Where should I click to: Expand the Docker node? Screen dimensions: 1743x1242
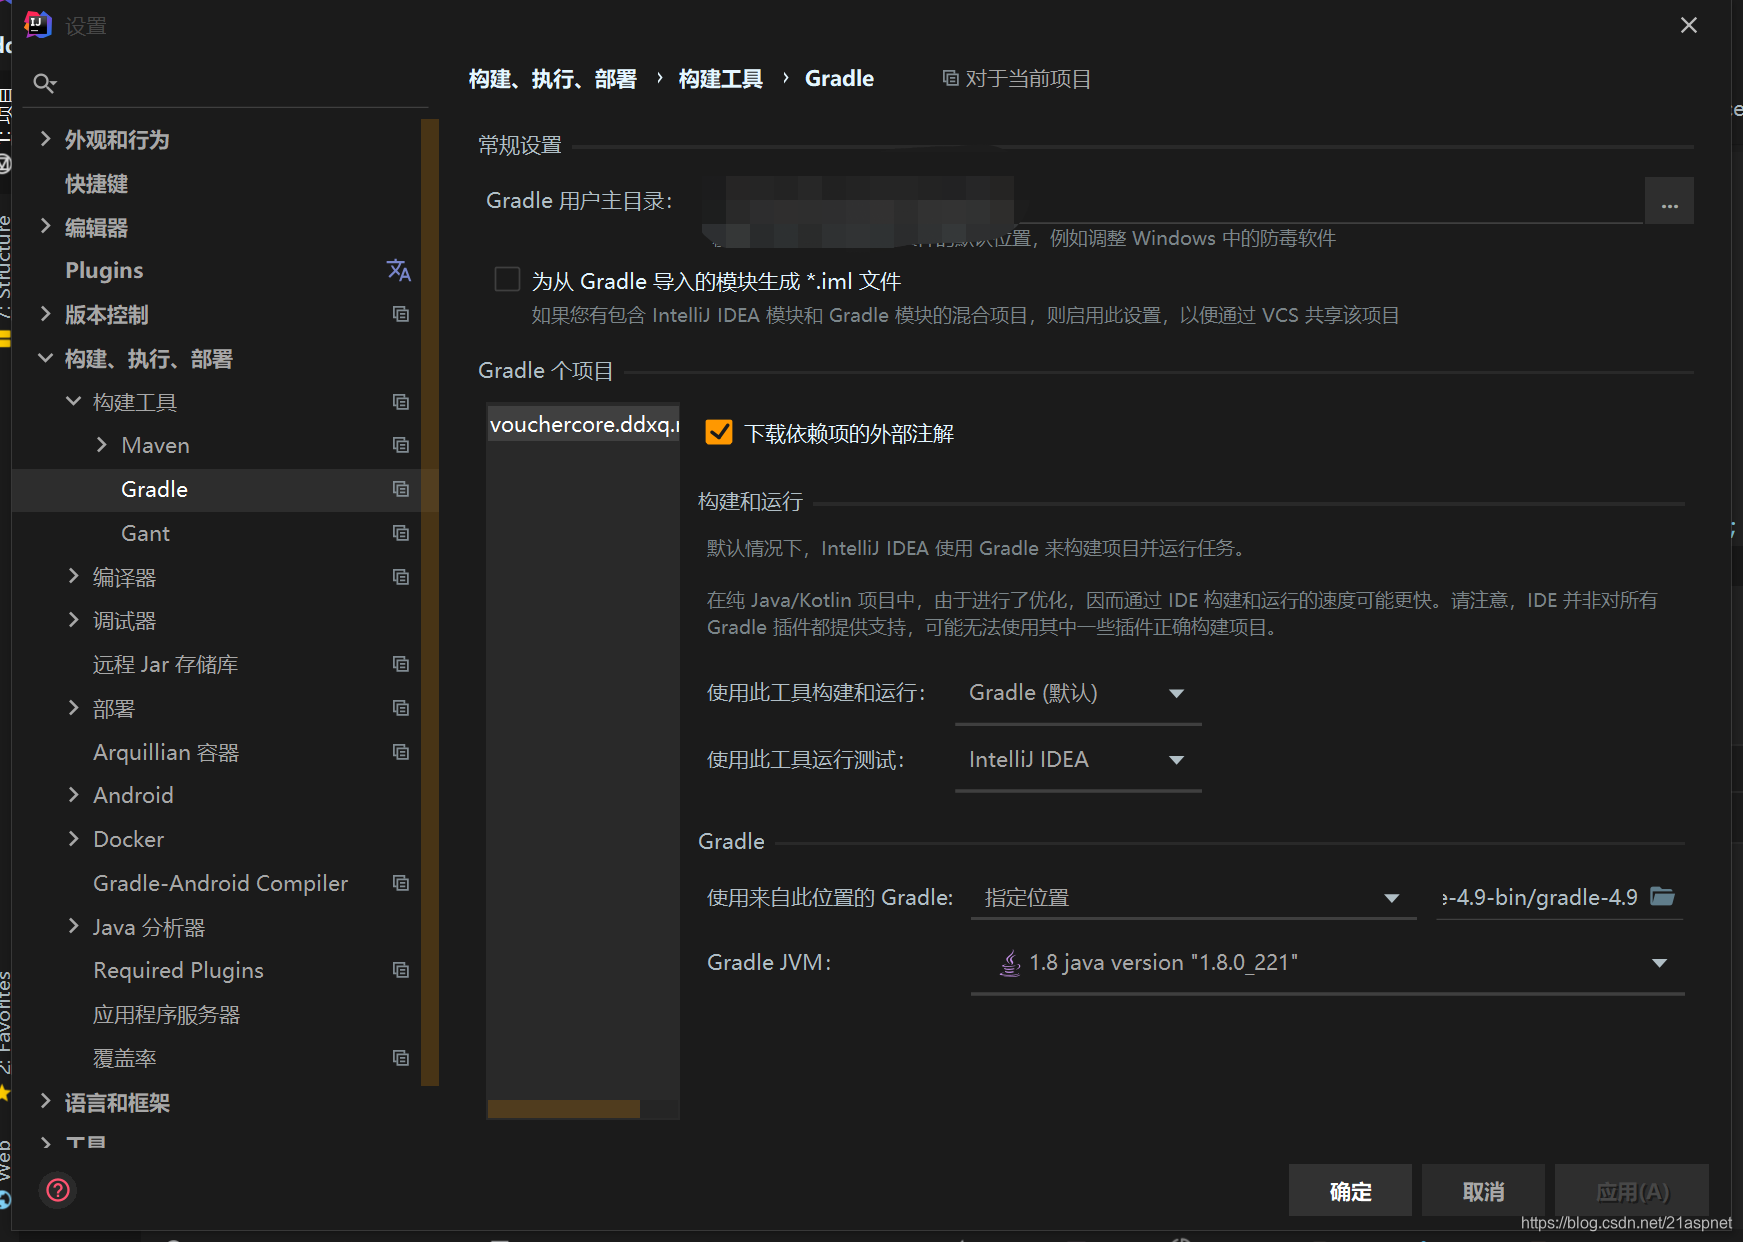(x=73, y=839)
